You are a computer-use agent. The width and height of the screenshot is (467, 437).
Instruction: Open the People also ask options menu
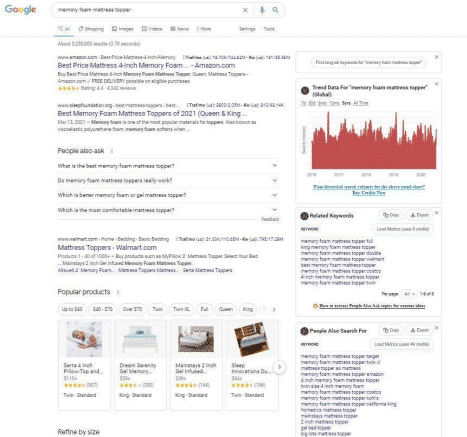[112, 151]
